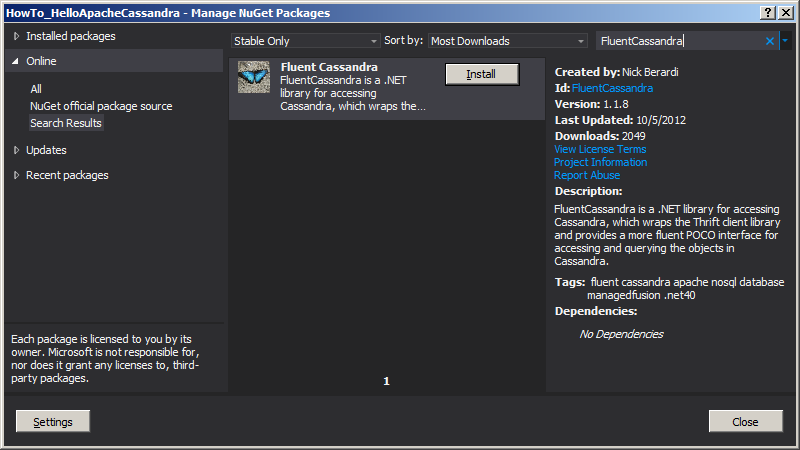The height and width of the screenshot is (450, 800).
Task: Click in the FluentCassandra search field
Action: tap(678, 41)
